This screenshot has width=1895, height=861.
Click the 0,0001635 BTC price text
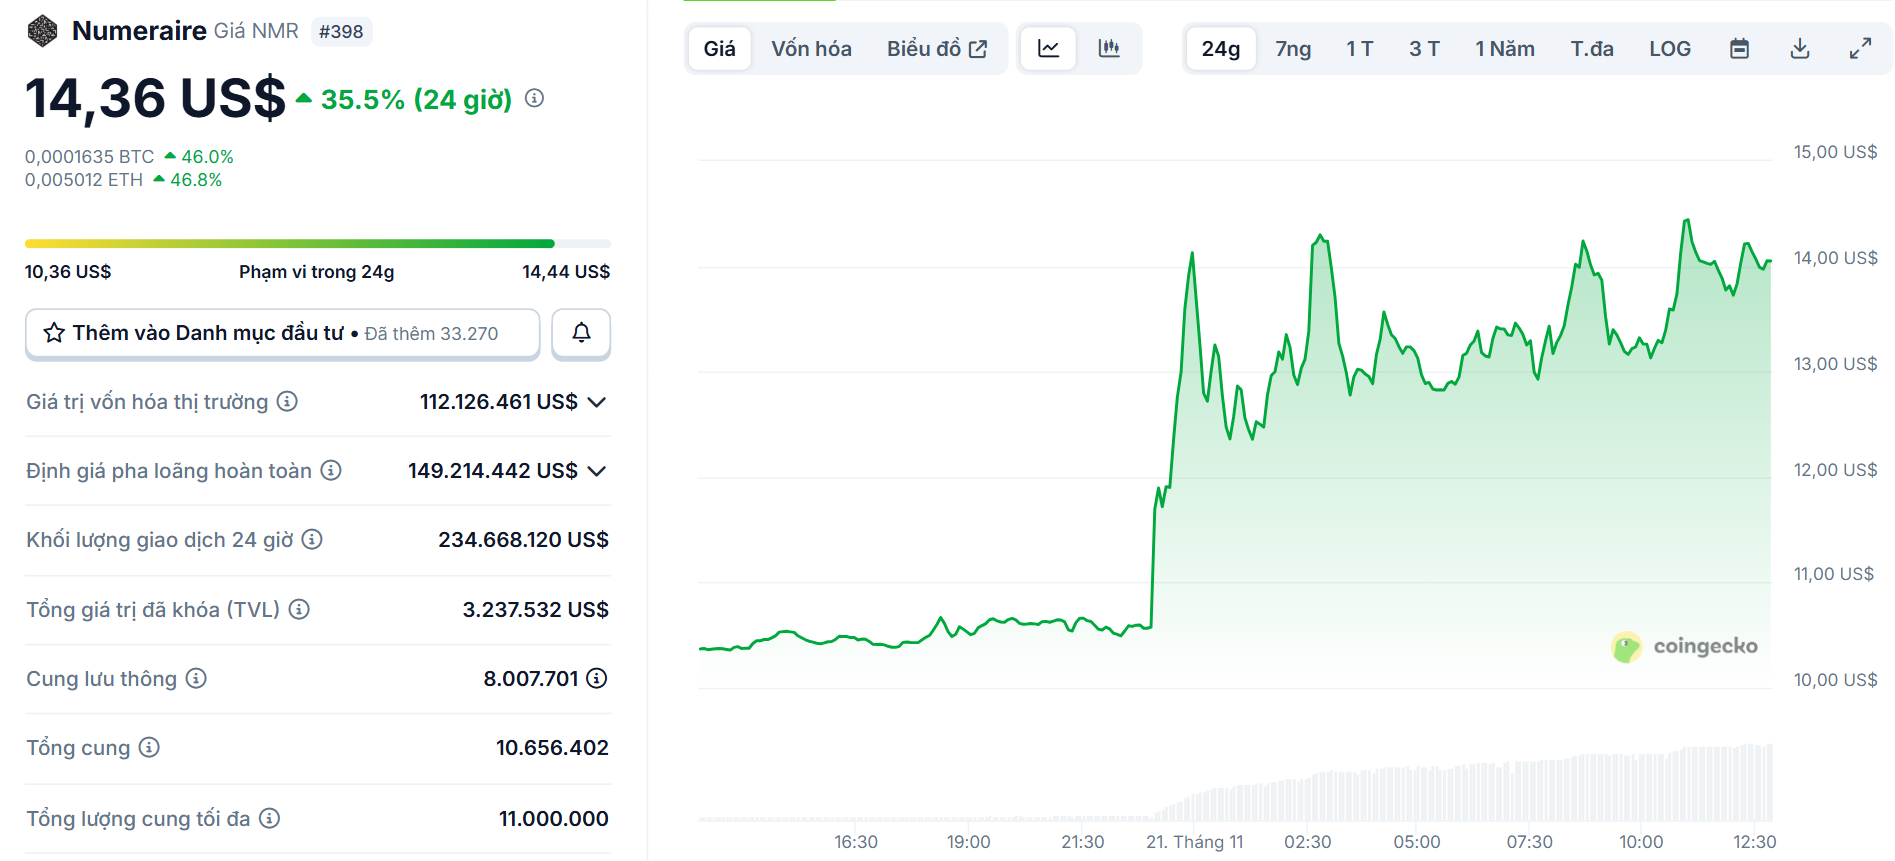pos(90,156)
